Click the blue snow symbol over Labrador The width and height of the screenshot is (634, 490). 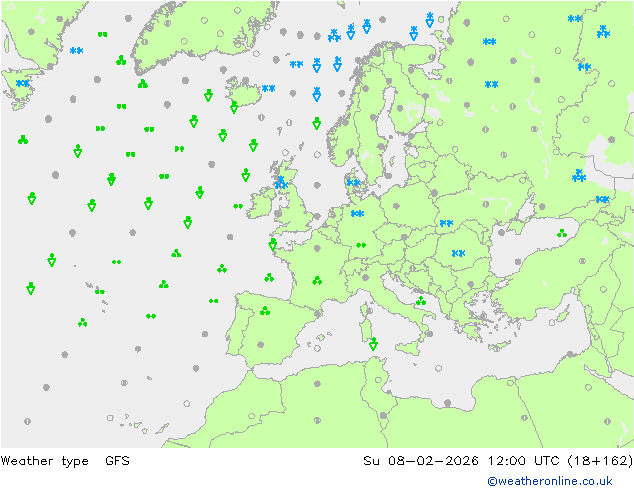point(22,83)
